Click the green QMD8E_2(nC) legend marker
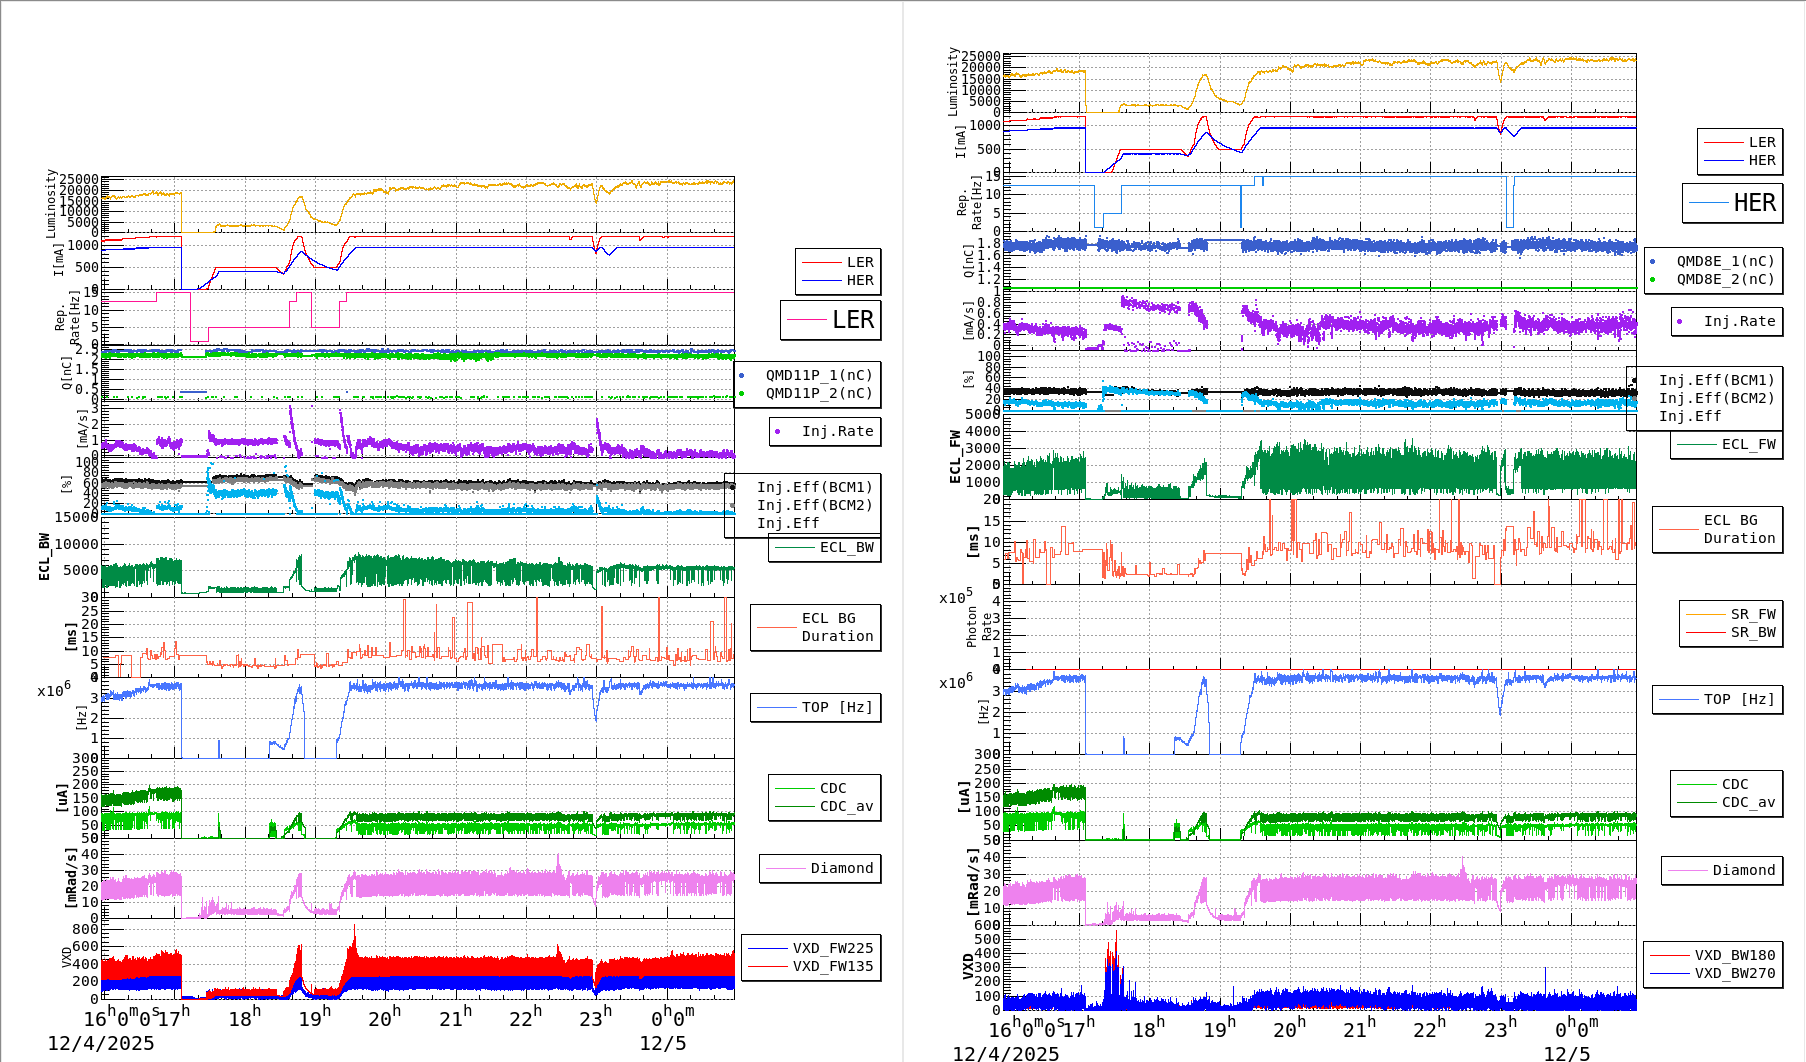Screen dimensions: 1806x1062 pyautogui.click(x=1652, y=280)
